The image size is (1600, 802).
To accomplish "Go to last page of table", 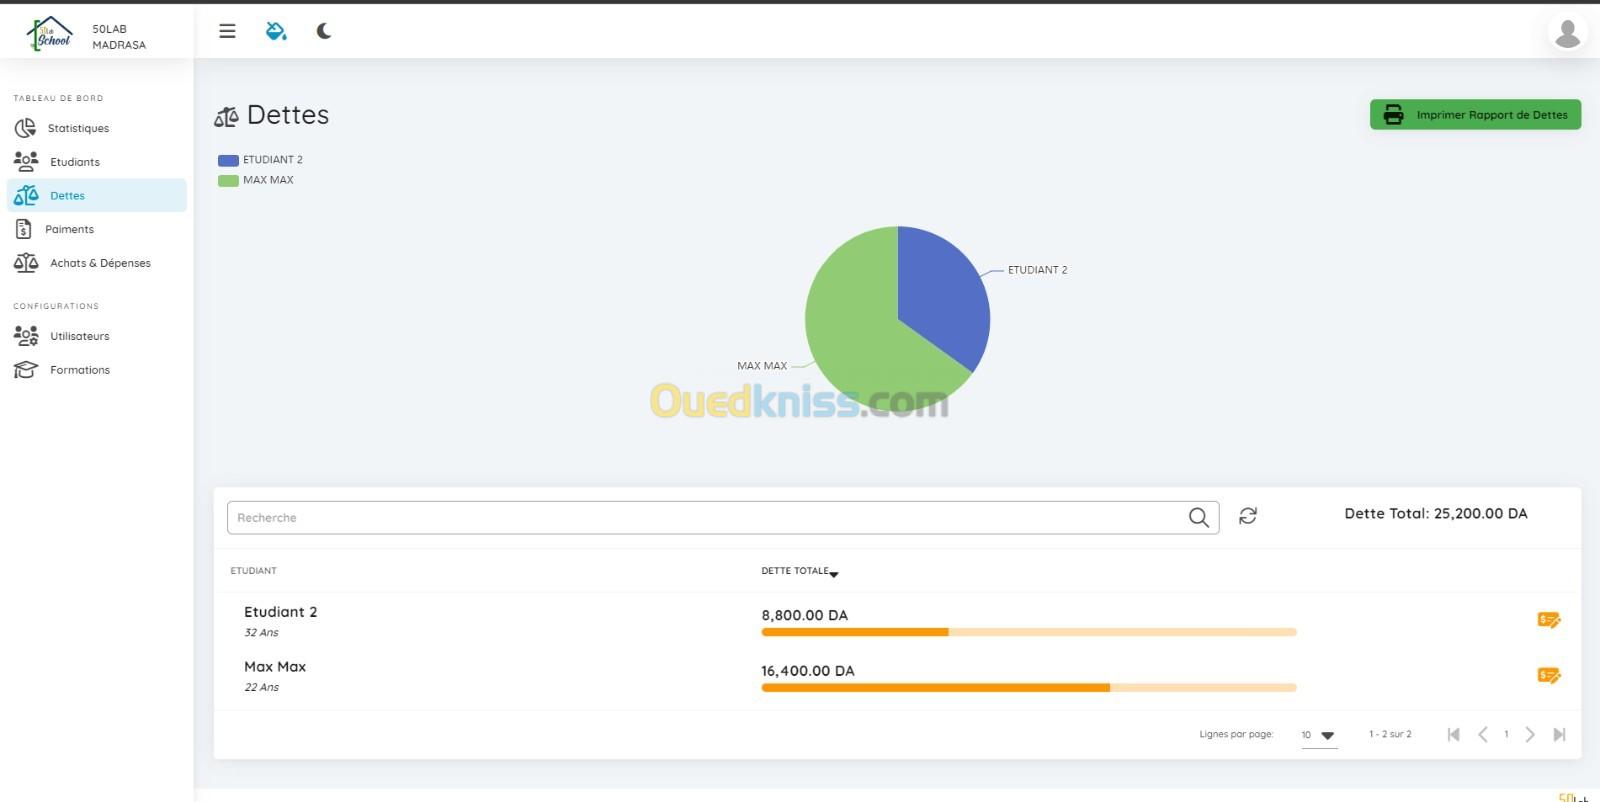I will (1559, 735).
